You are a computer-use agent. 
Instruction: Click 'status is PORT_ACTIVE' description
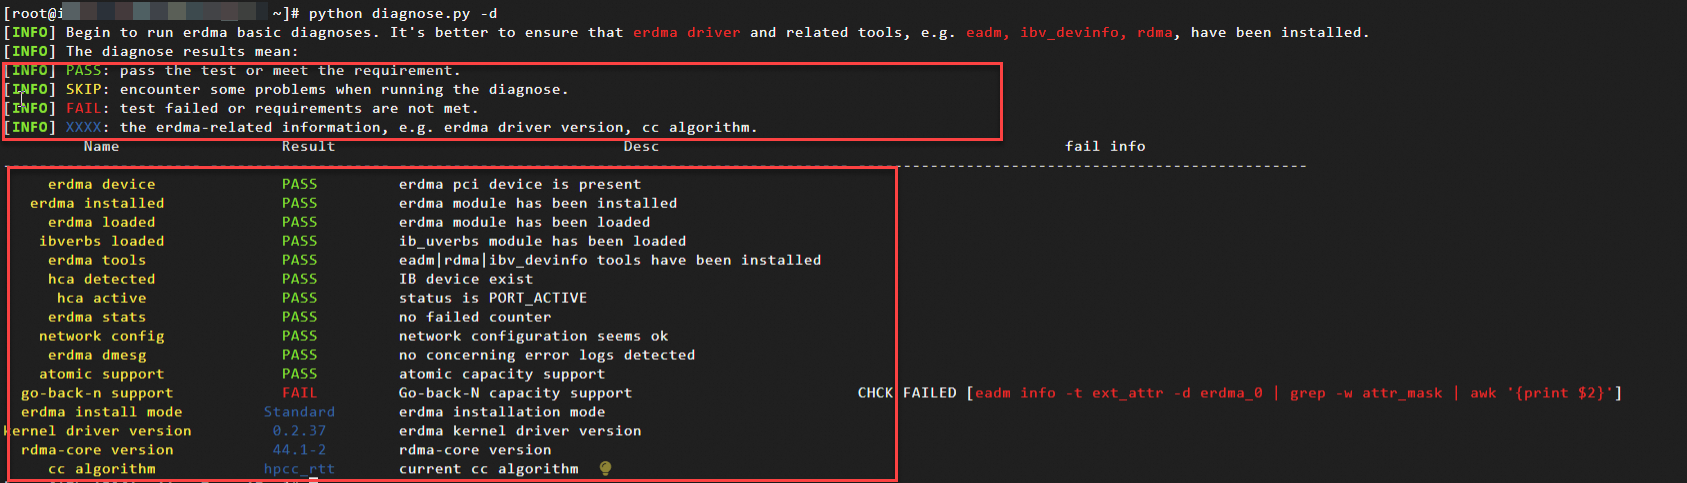(493, 298)
